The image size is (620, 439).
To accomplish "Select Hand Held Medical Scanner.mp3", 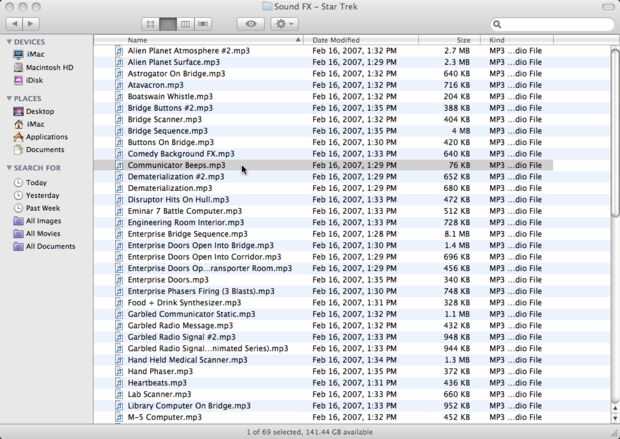I will pyautogui.click(x=187, y=360).
